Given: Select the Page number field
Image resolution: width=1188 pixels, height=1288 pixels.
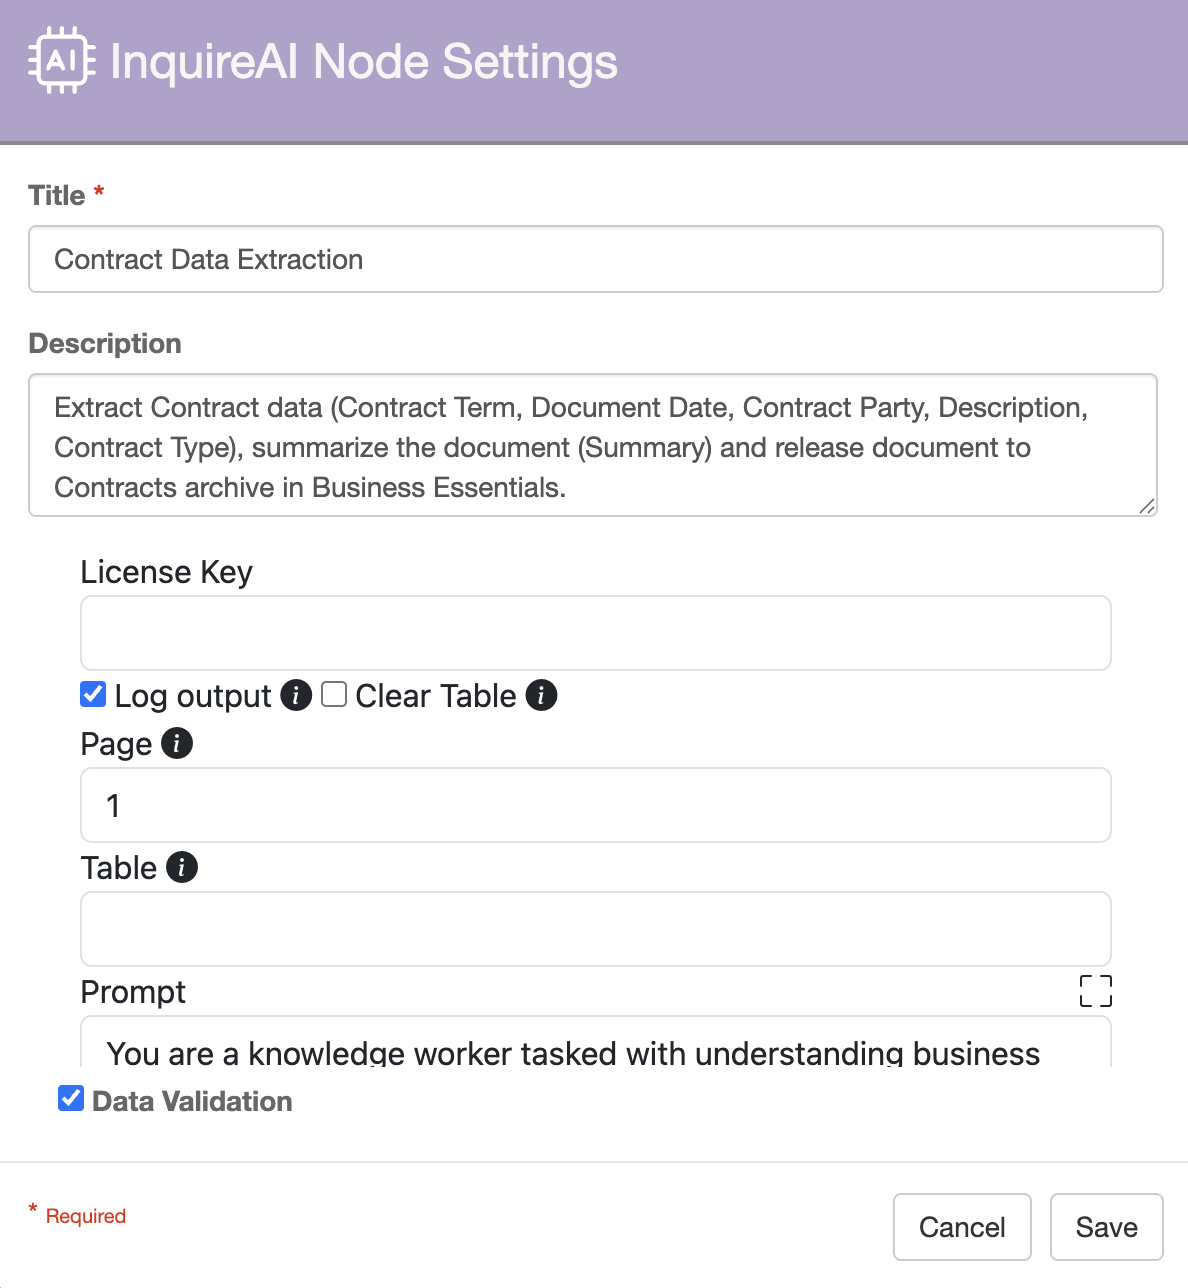Looking at the screenshot, I should pos(595,805).
